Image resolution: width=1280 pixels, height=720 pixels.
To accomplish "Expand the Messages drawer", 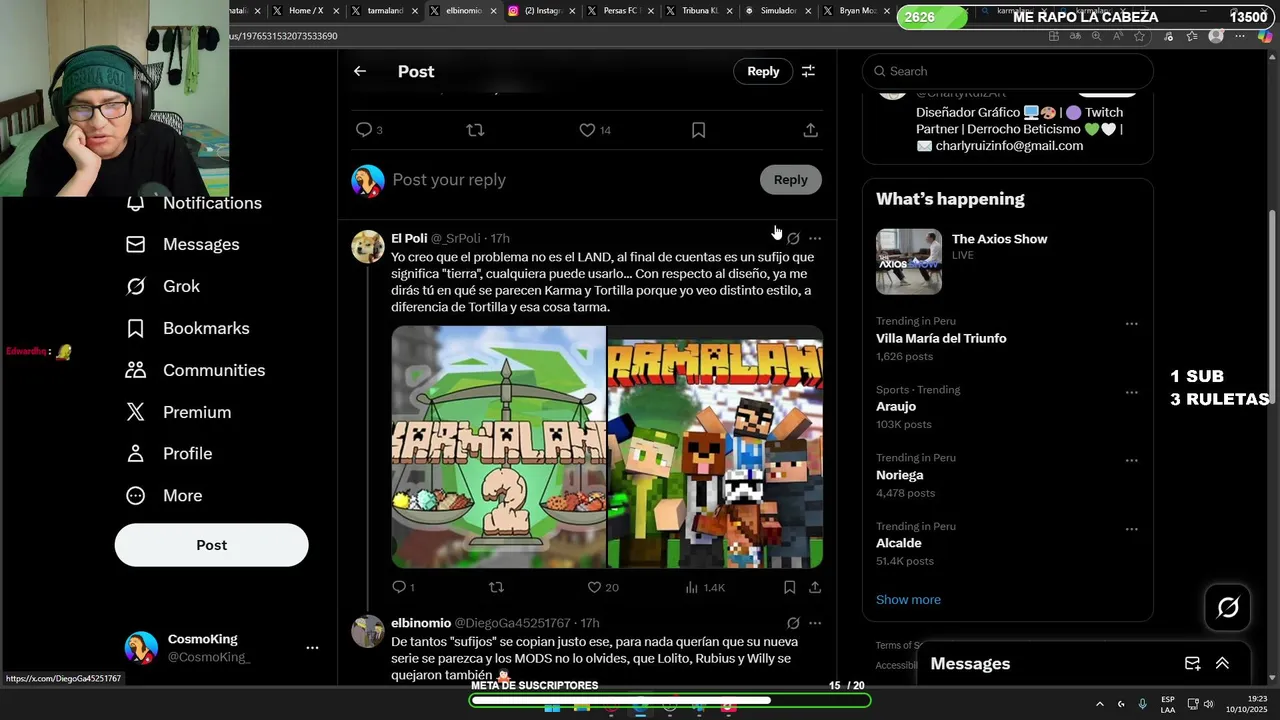I will pyautogui.click(x=1222, y=664).
